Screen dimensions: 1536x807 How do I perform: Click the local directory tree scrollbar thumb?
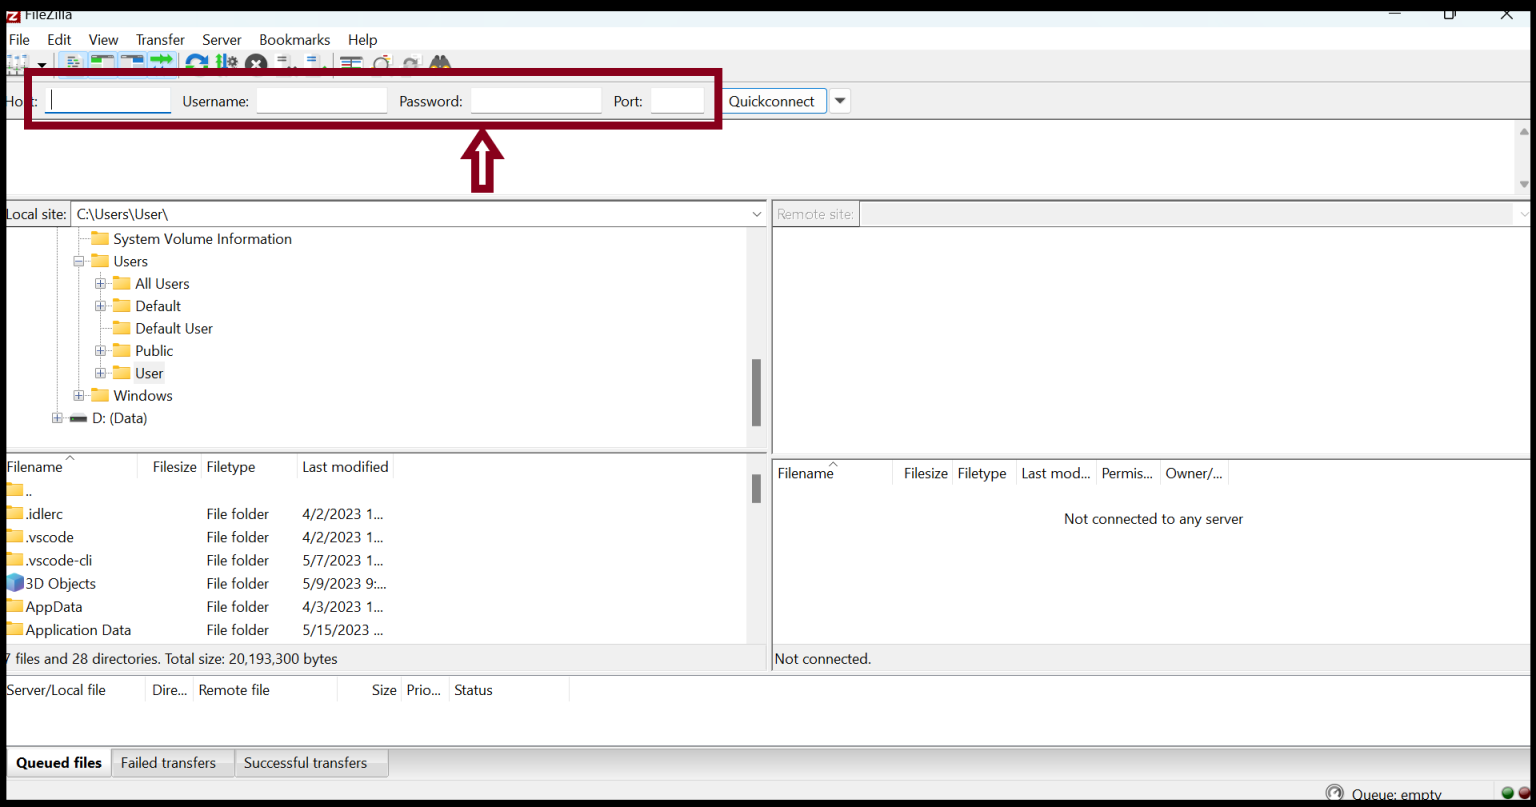coord(757,392)
